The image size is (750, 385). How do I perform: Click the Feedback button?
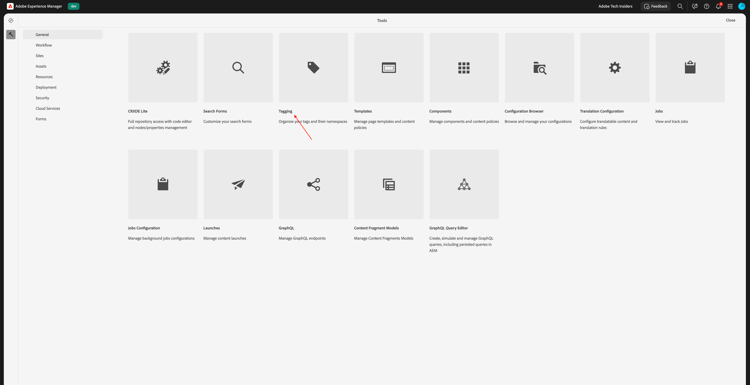[656, 6]
